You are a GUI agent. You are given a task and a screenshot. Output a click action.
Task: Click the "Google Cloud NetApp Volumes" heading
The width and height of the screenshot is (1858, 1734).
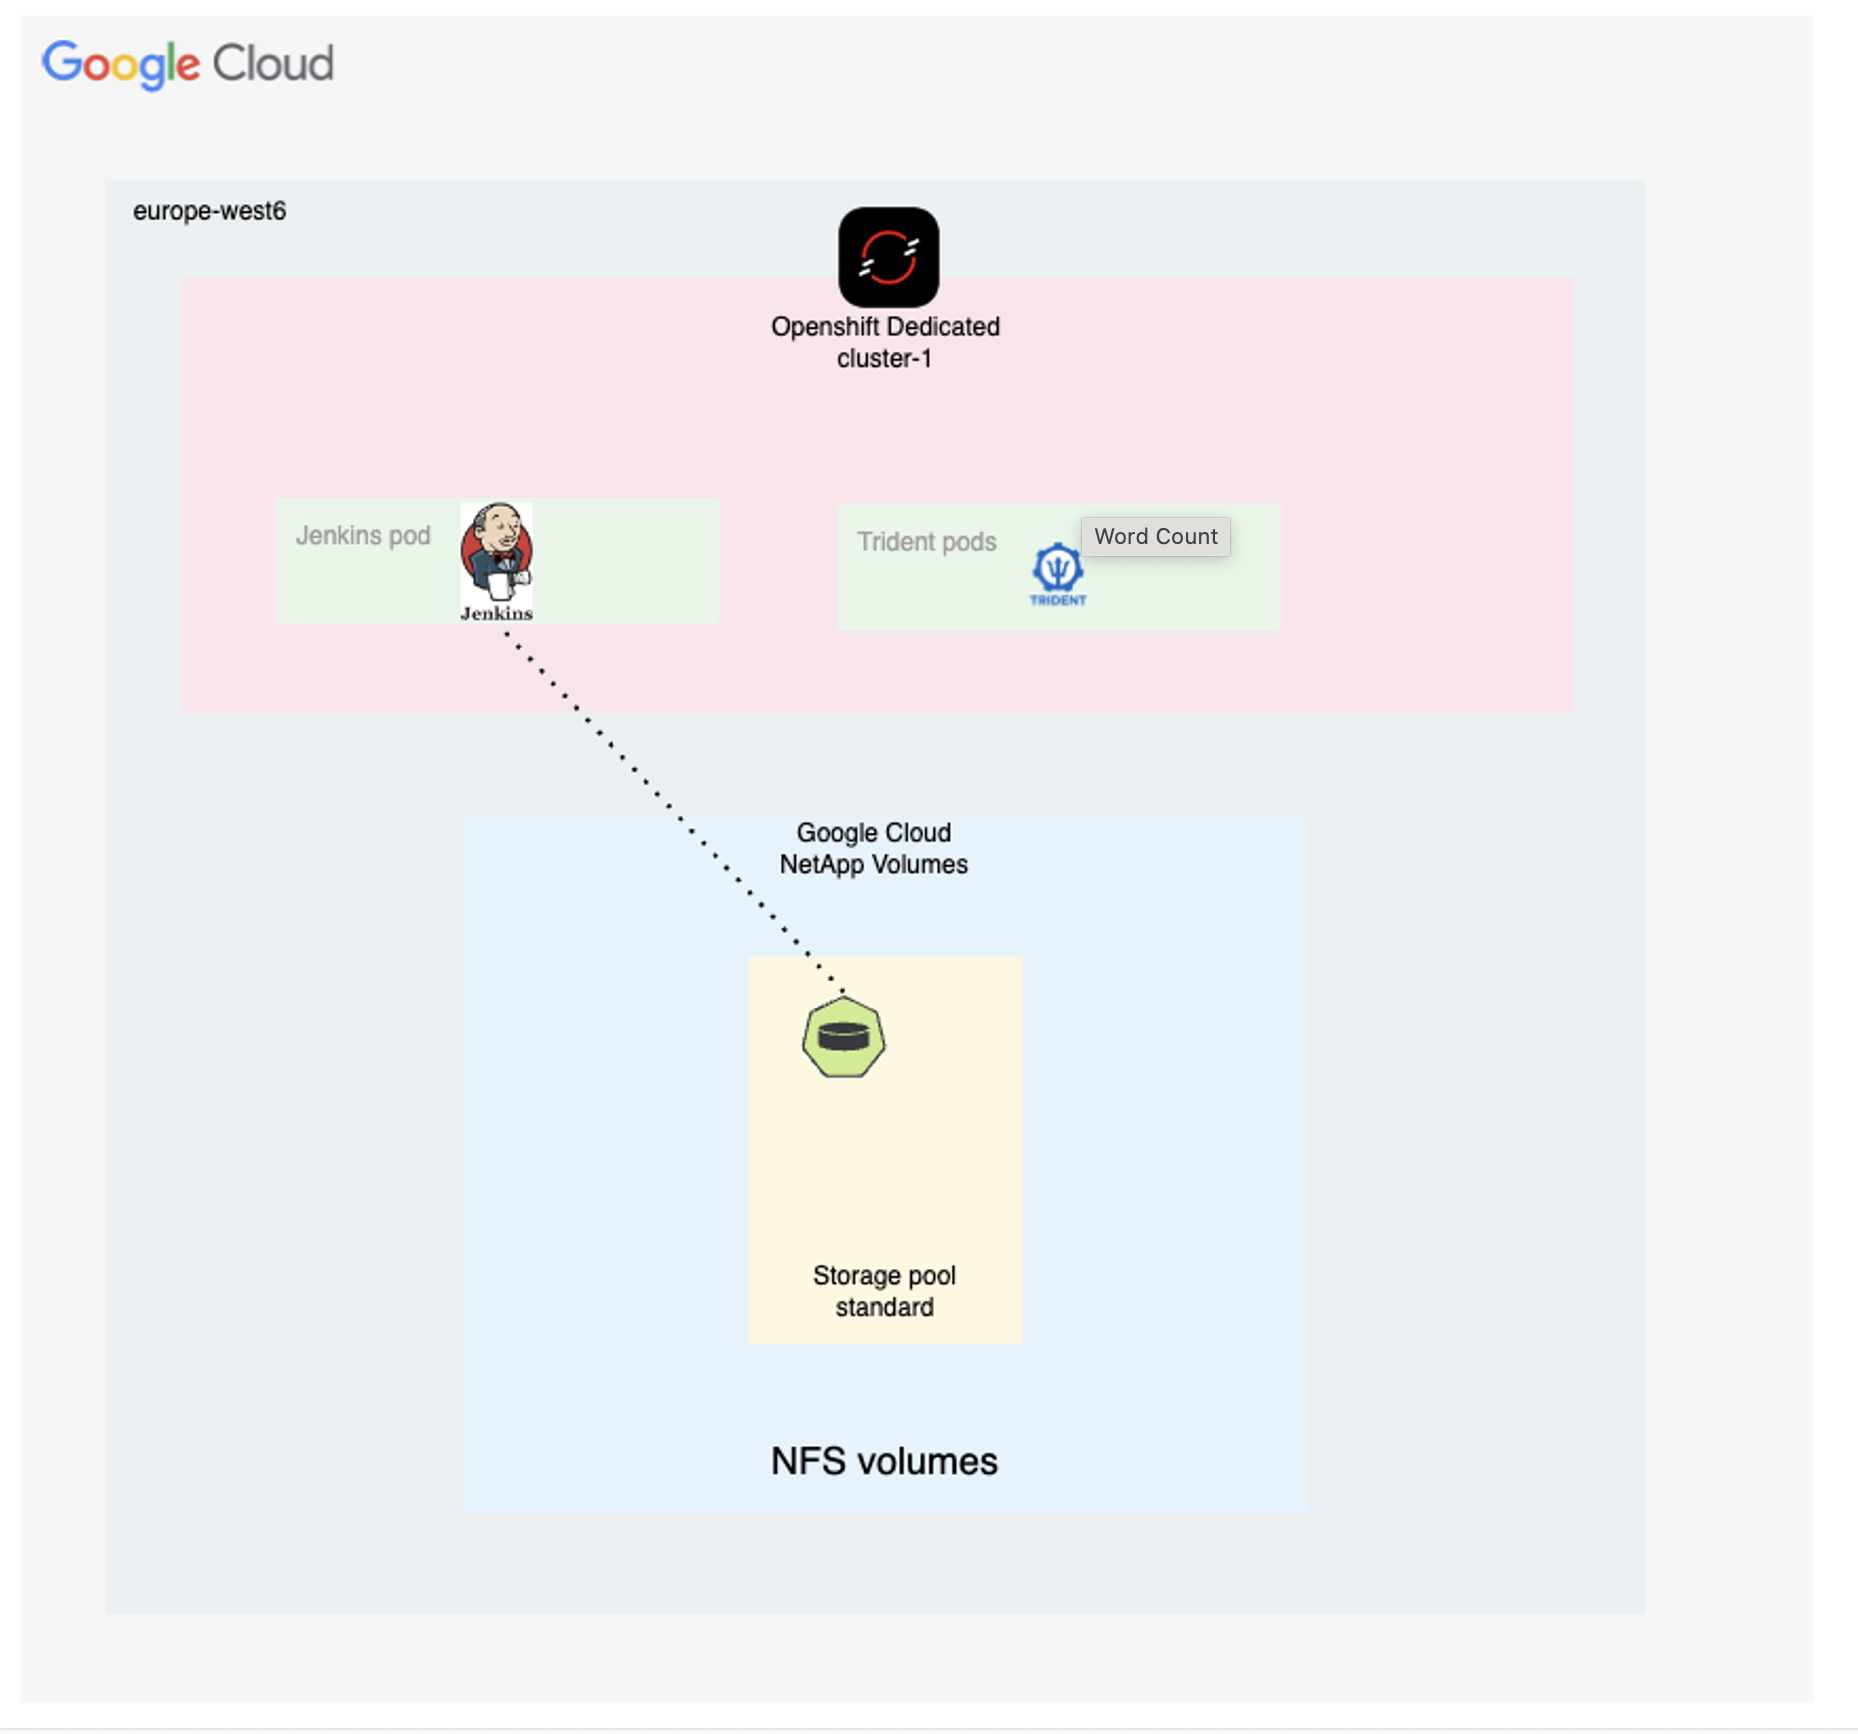pos(873,848)
